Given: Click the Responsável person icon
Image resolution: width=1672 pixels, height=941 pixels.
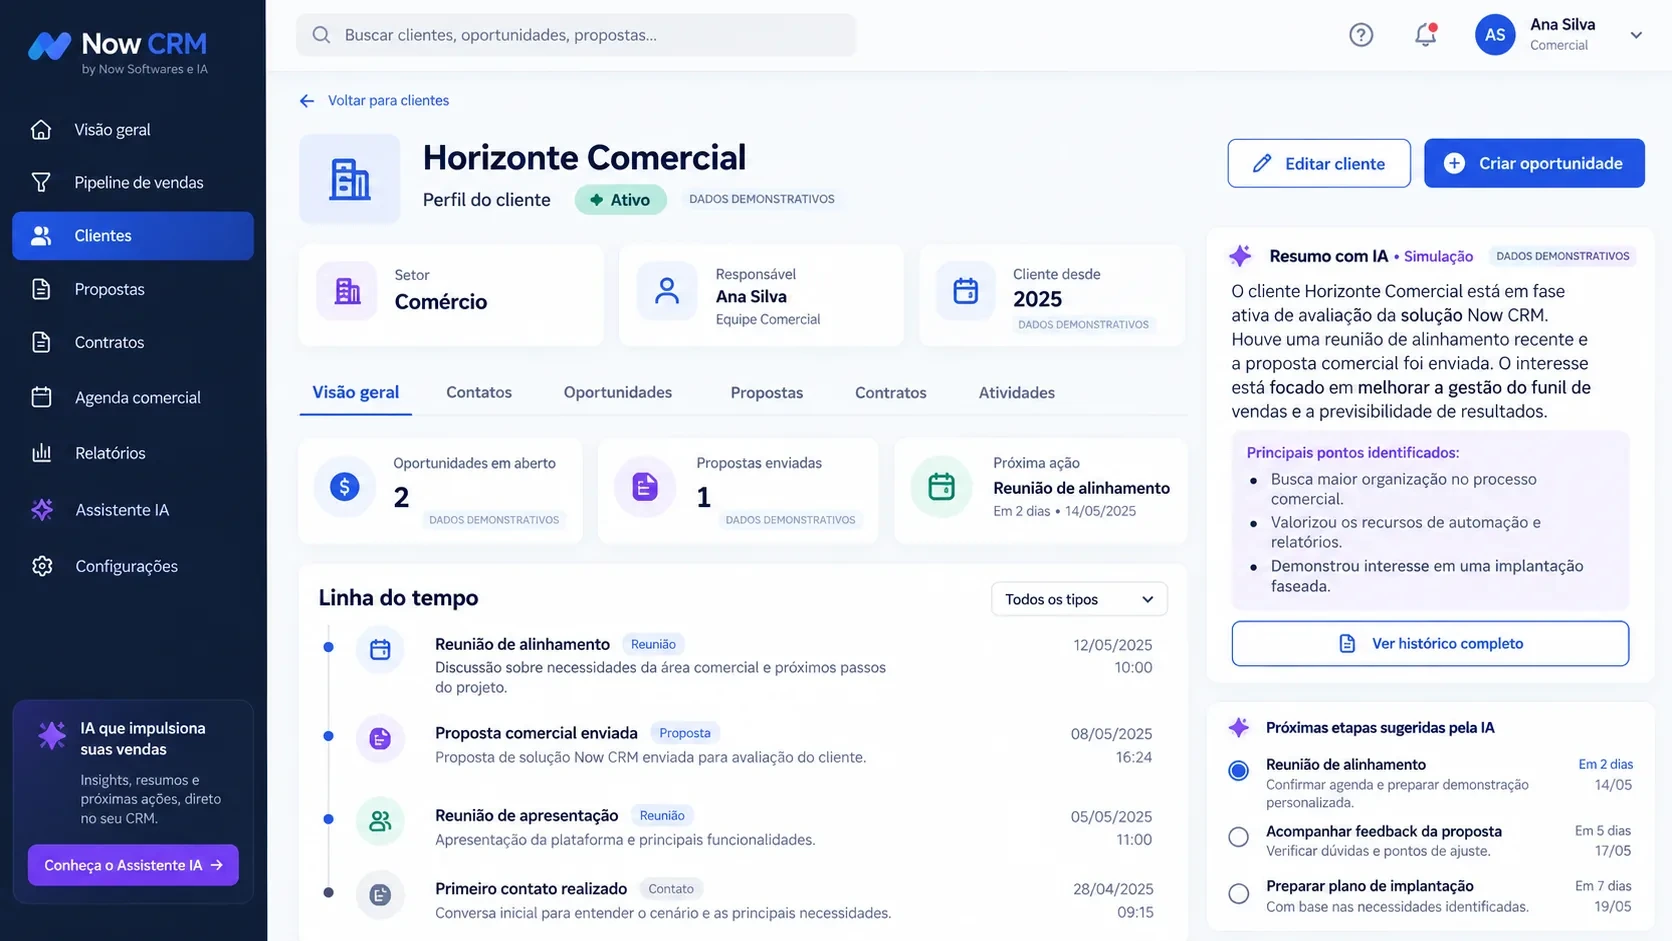Looking at the screenshot, I should [667, 291].
